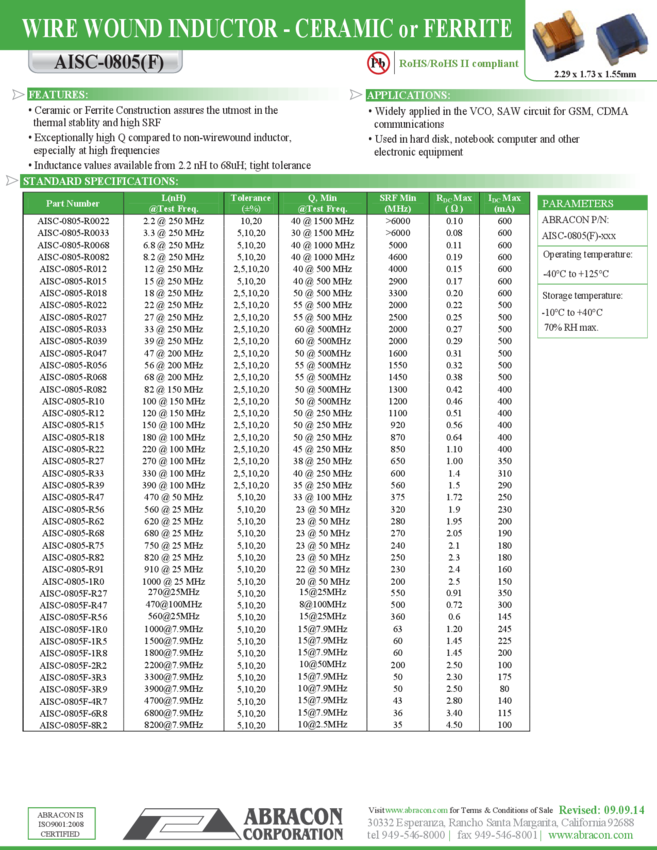Select part number AISC-0805-R027
The height and width of the screenshot is (850, 657).
pos(73,317)
